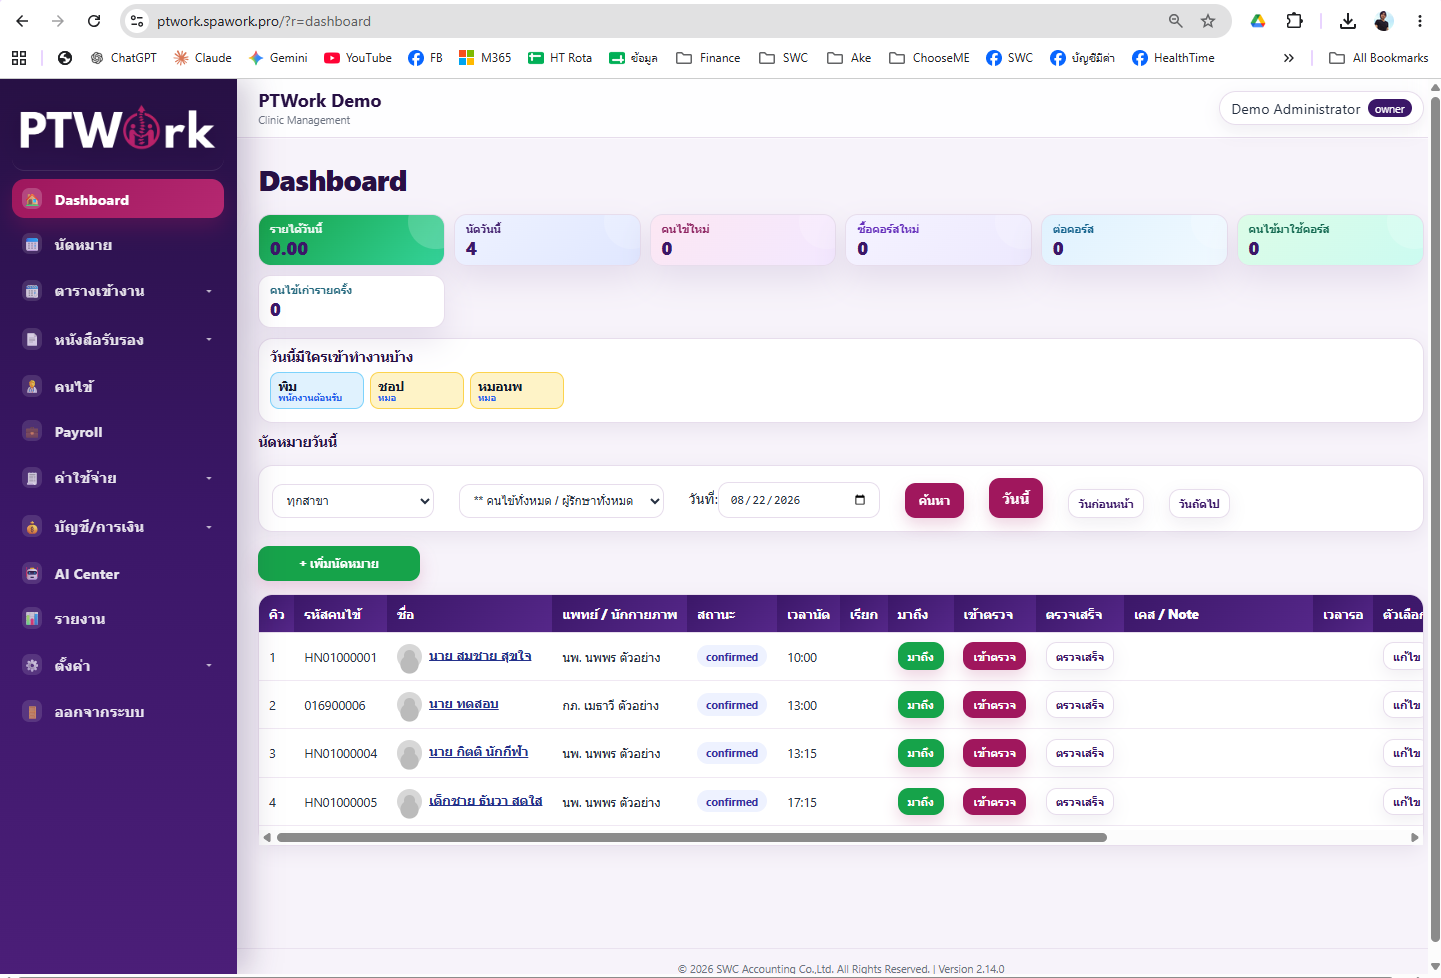Image resolution: width=1441 pixels, height=978 pixels.
Task: Reload the page with browser refresh icon
Action: click(94, 21)
